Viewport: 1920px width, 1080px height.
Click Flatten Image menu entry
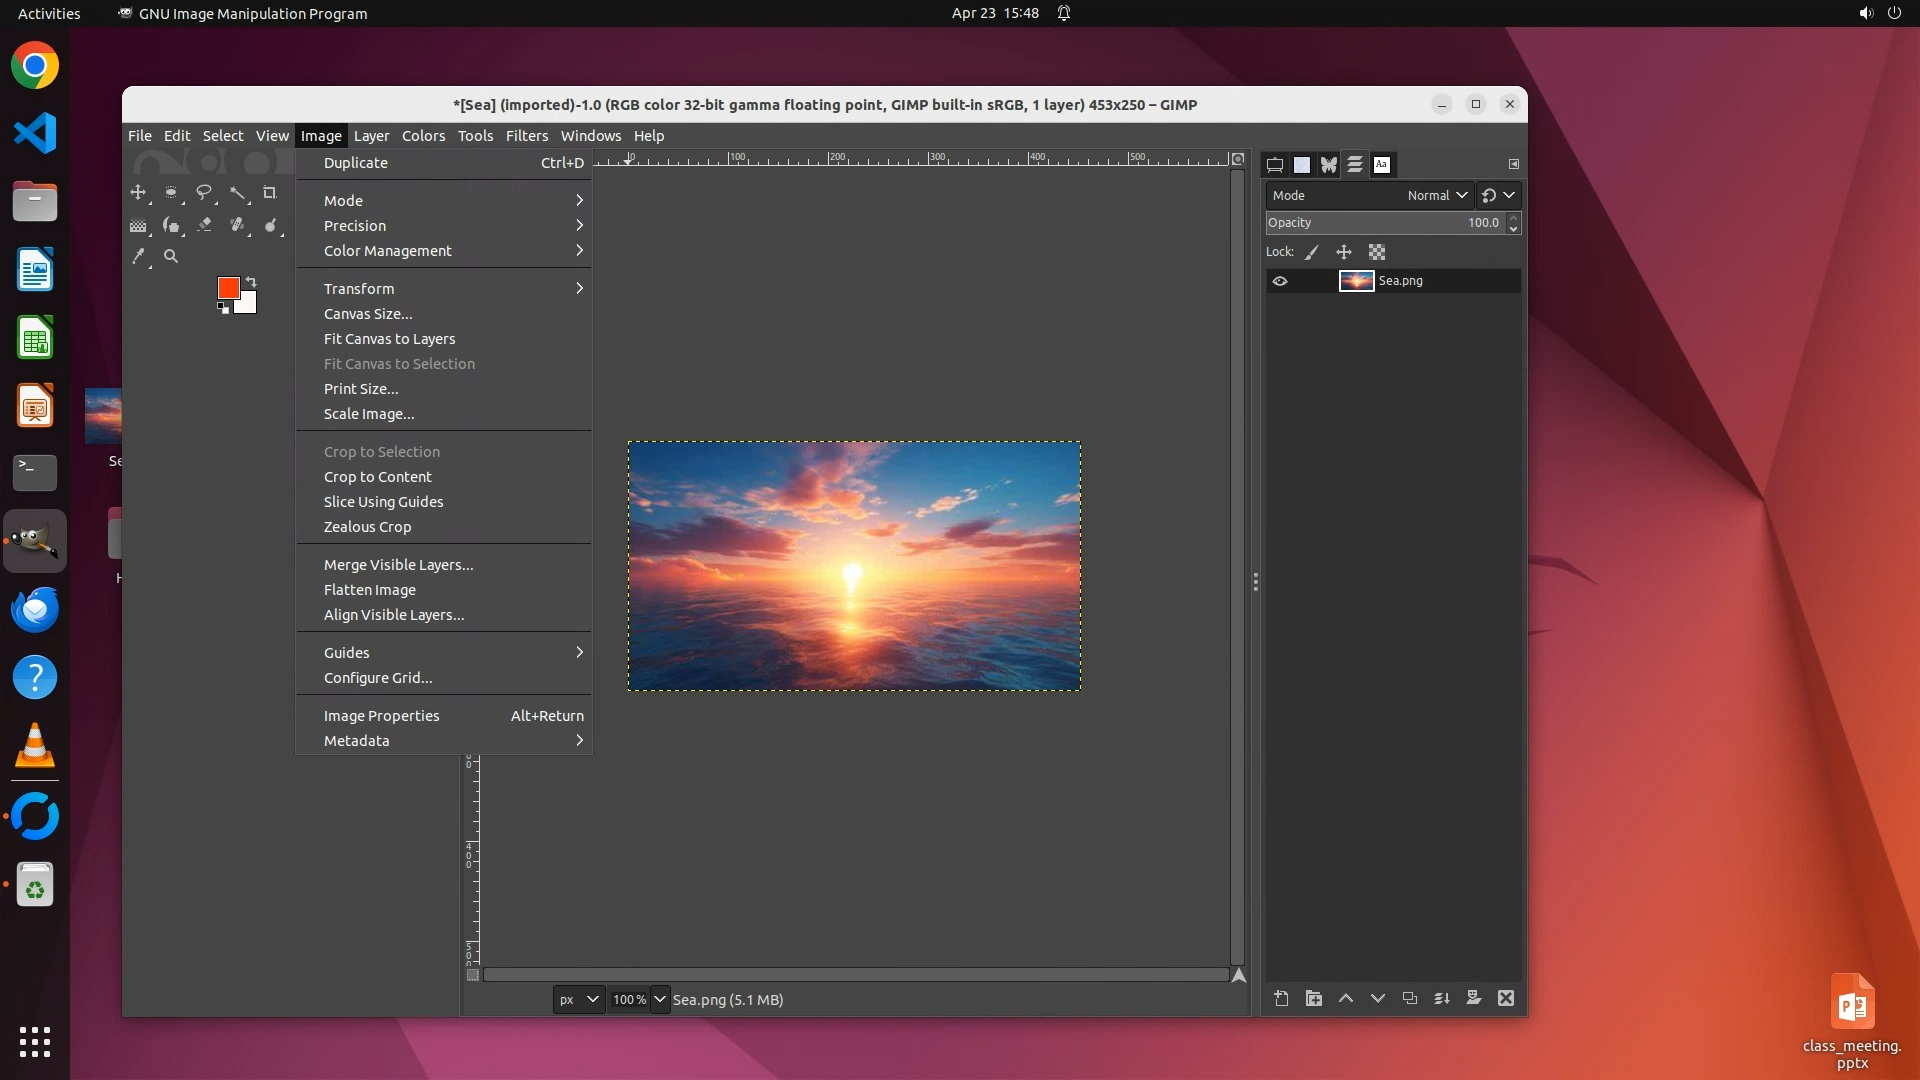coord(370,590)
